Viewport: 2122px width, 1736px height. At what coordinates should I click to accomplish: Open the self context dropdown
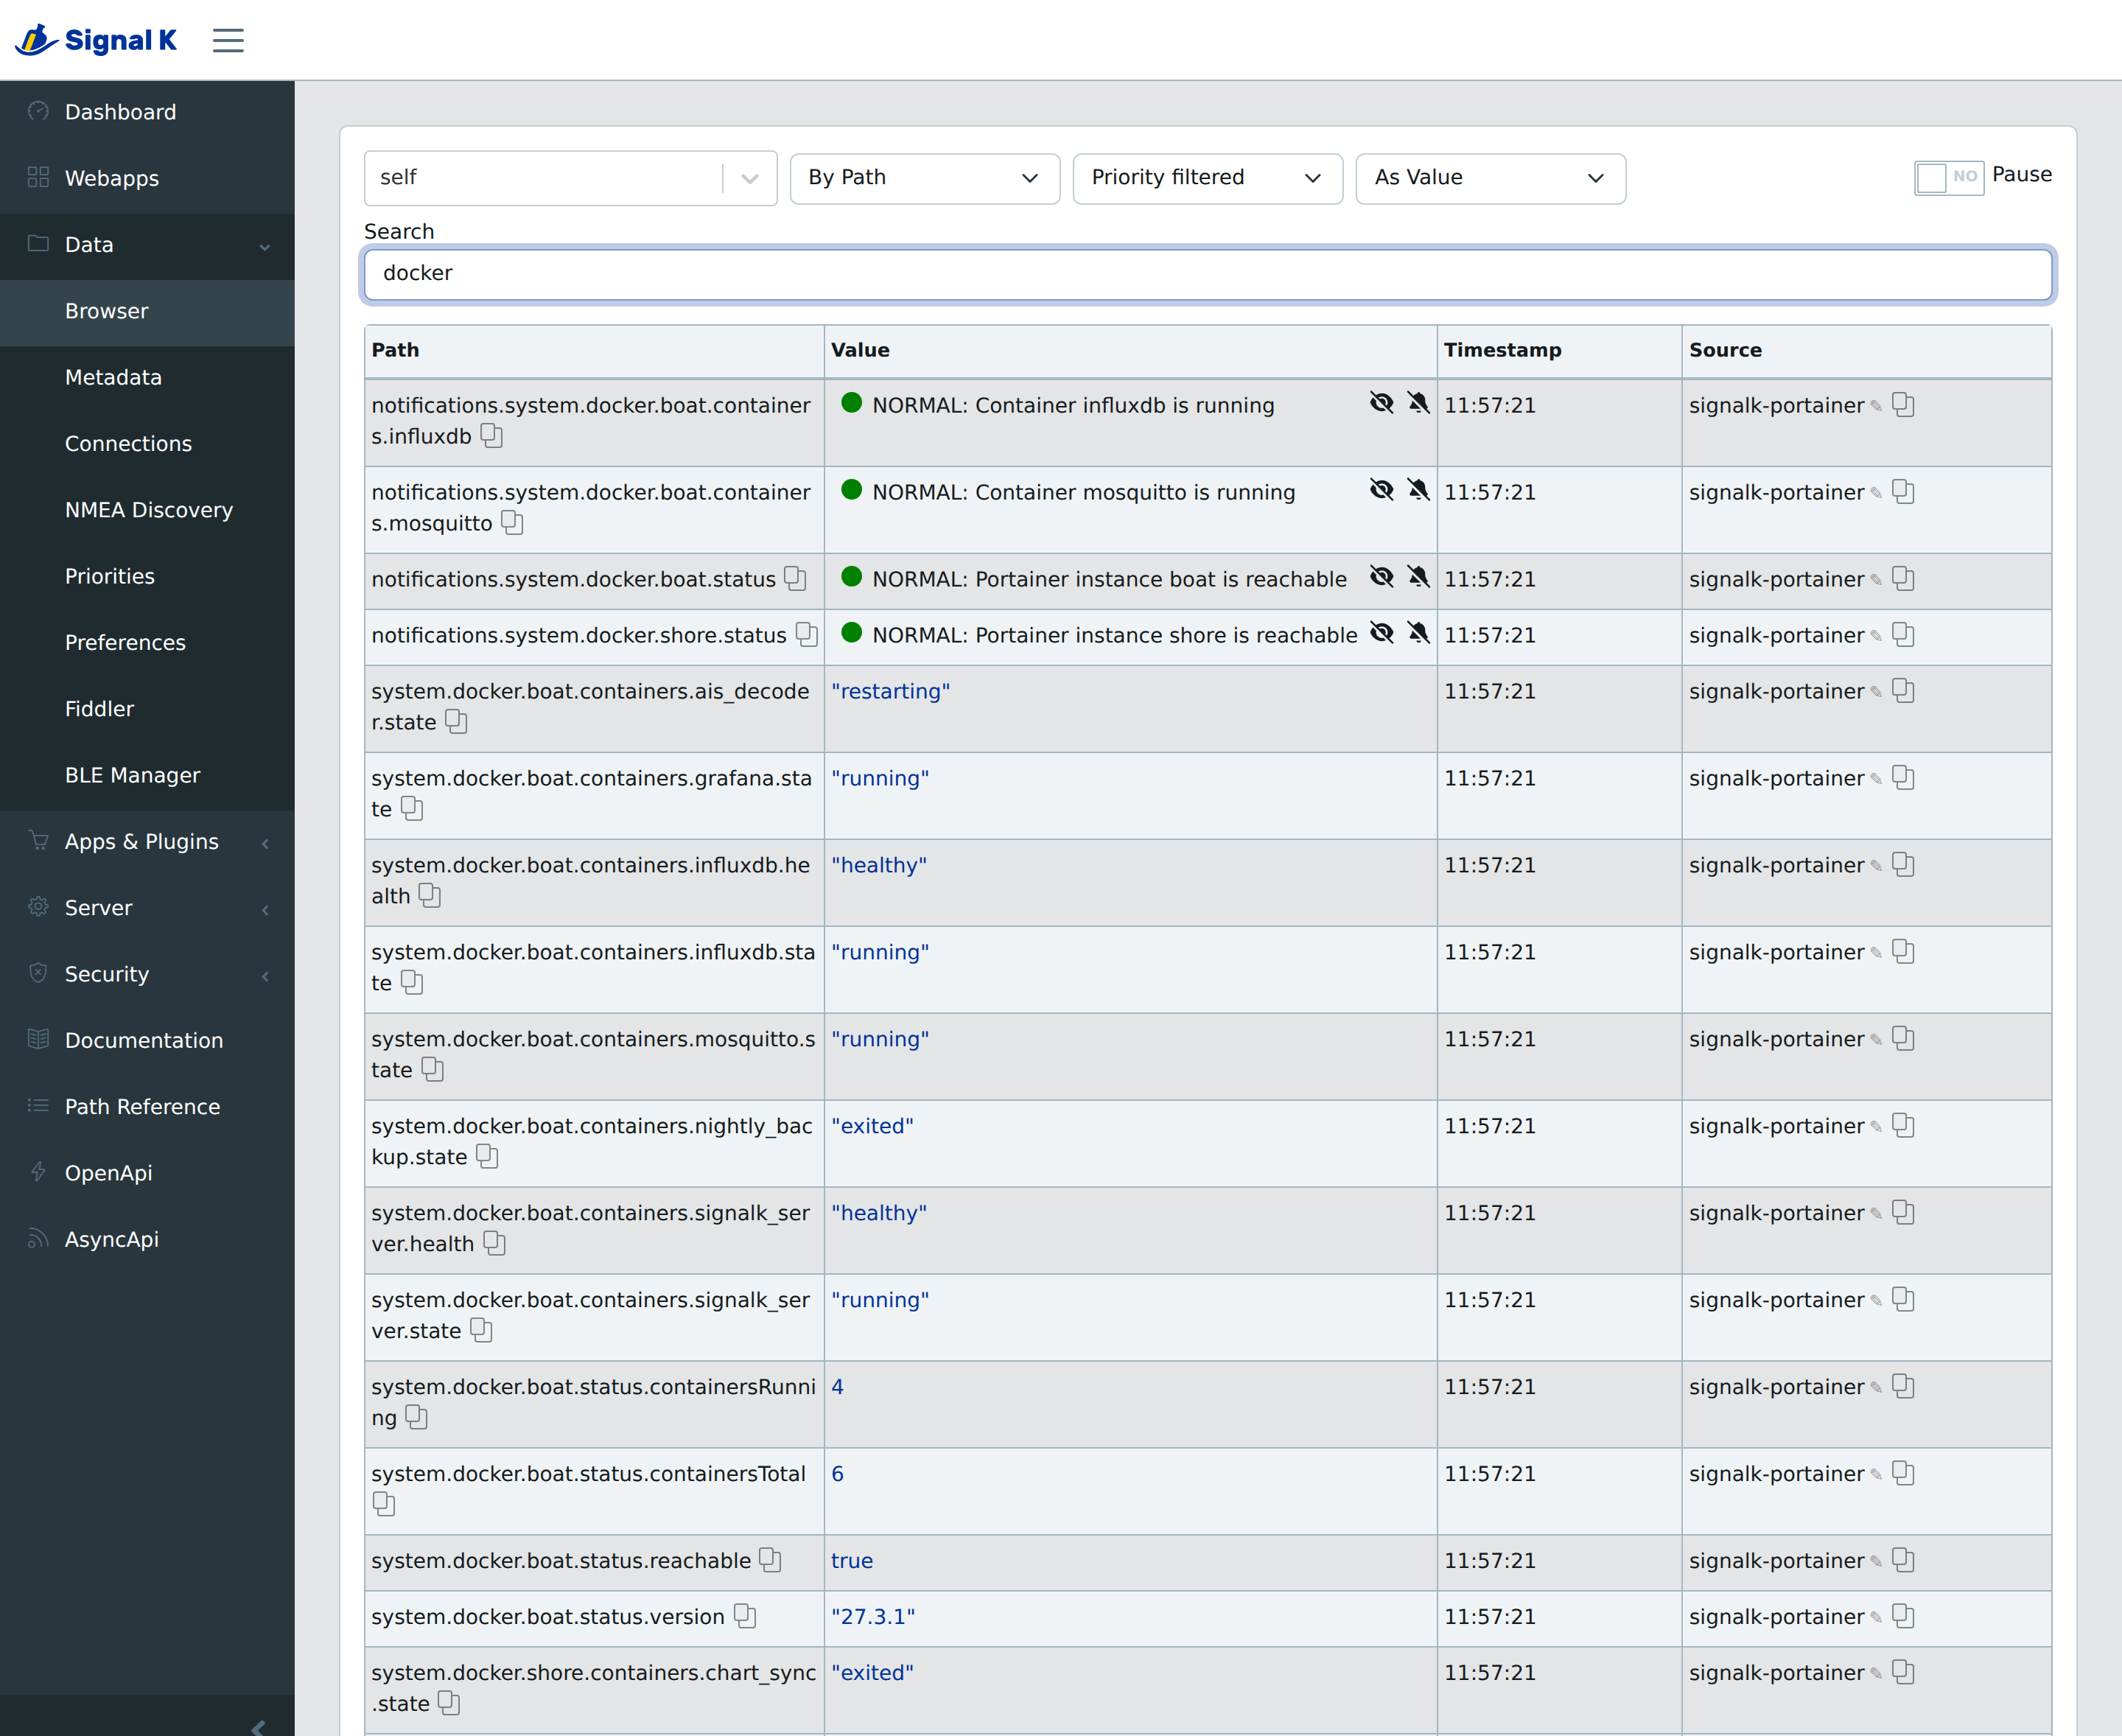pyautogui.click(x=570, y=178)
